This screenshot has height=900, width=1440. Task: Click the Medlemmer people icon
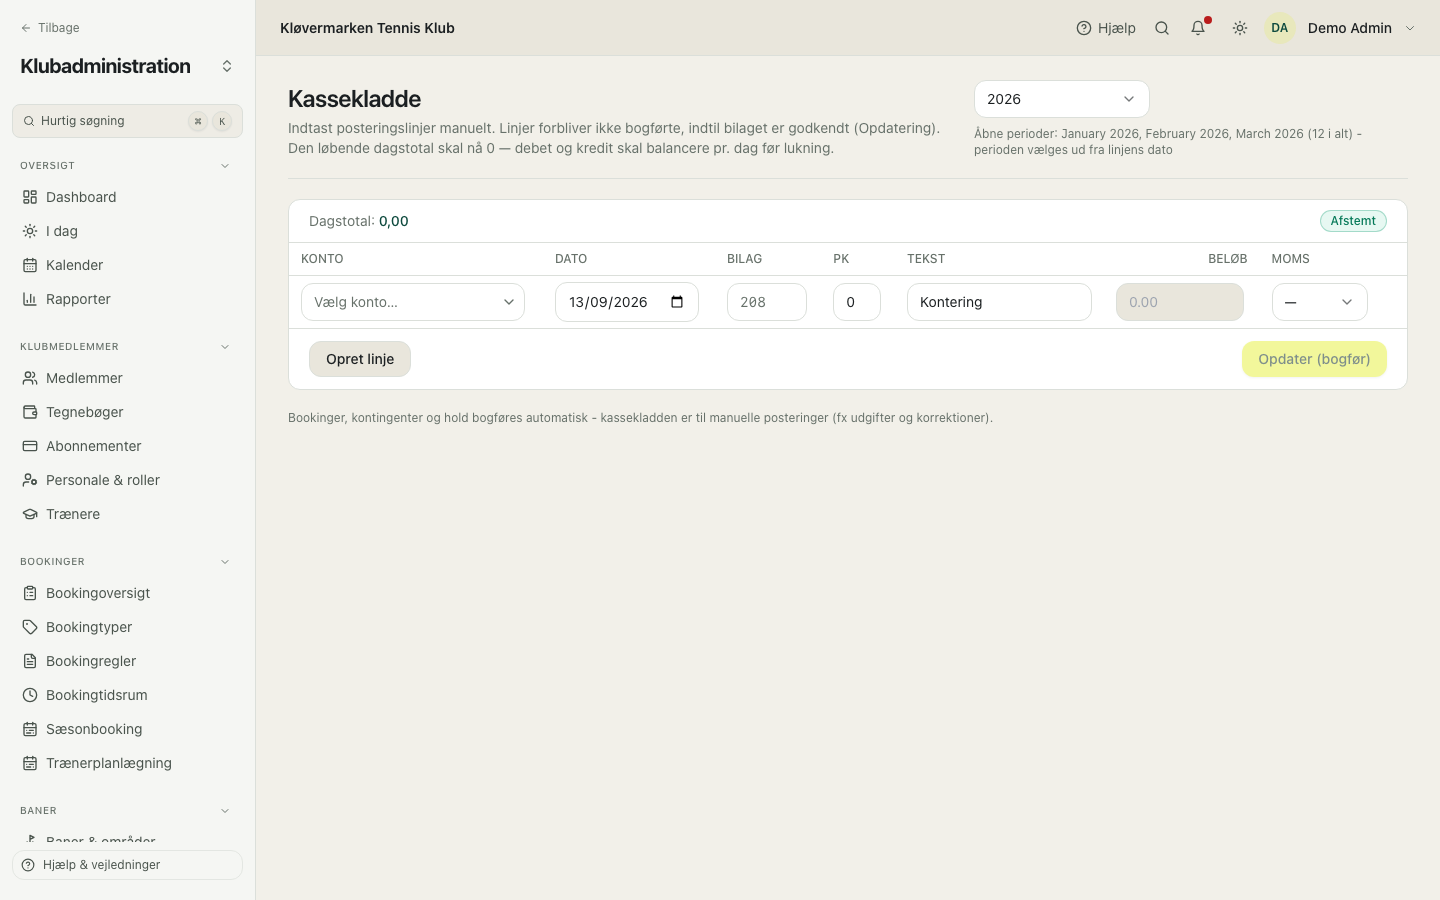pos(30,378)
